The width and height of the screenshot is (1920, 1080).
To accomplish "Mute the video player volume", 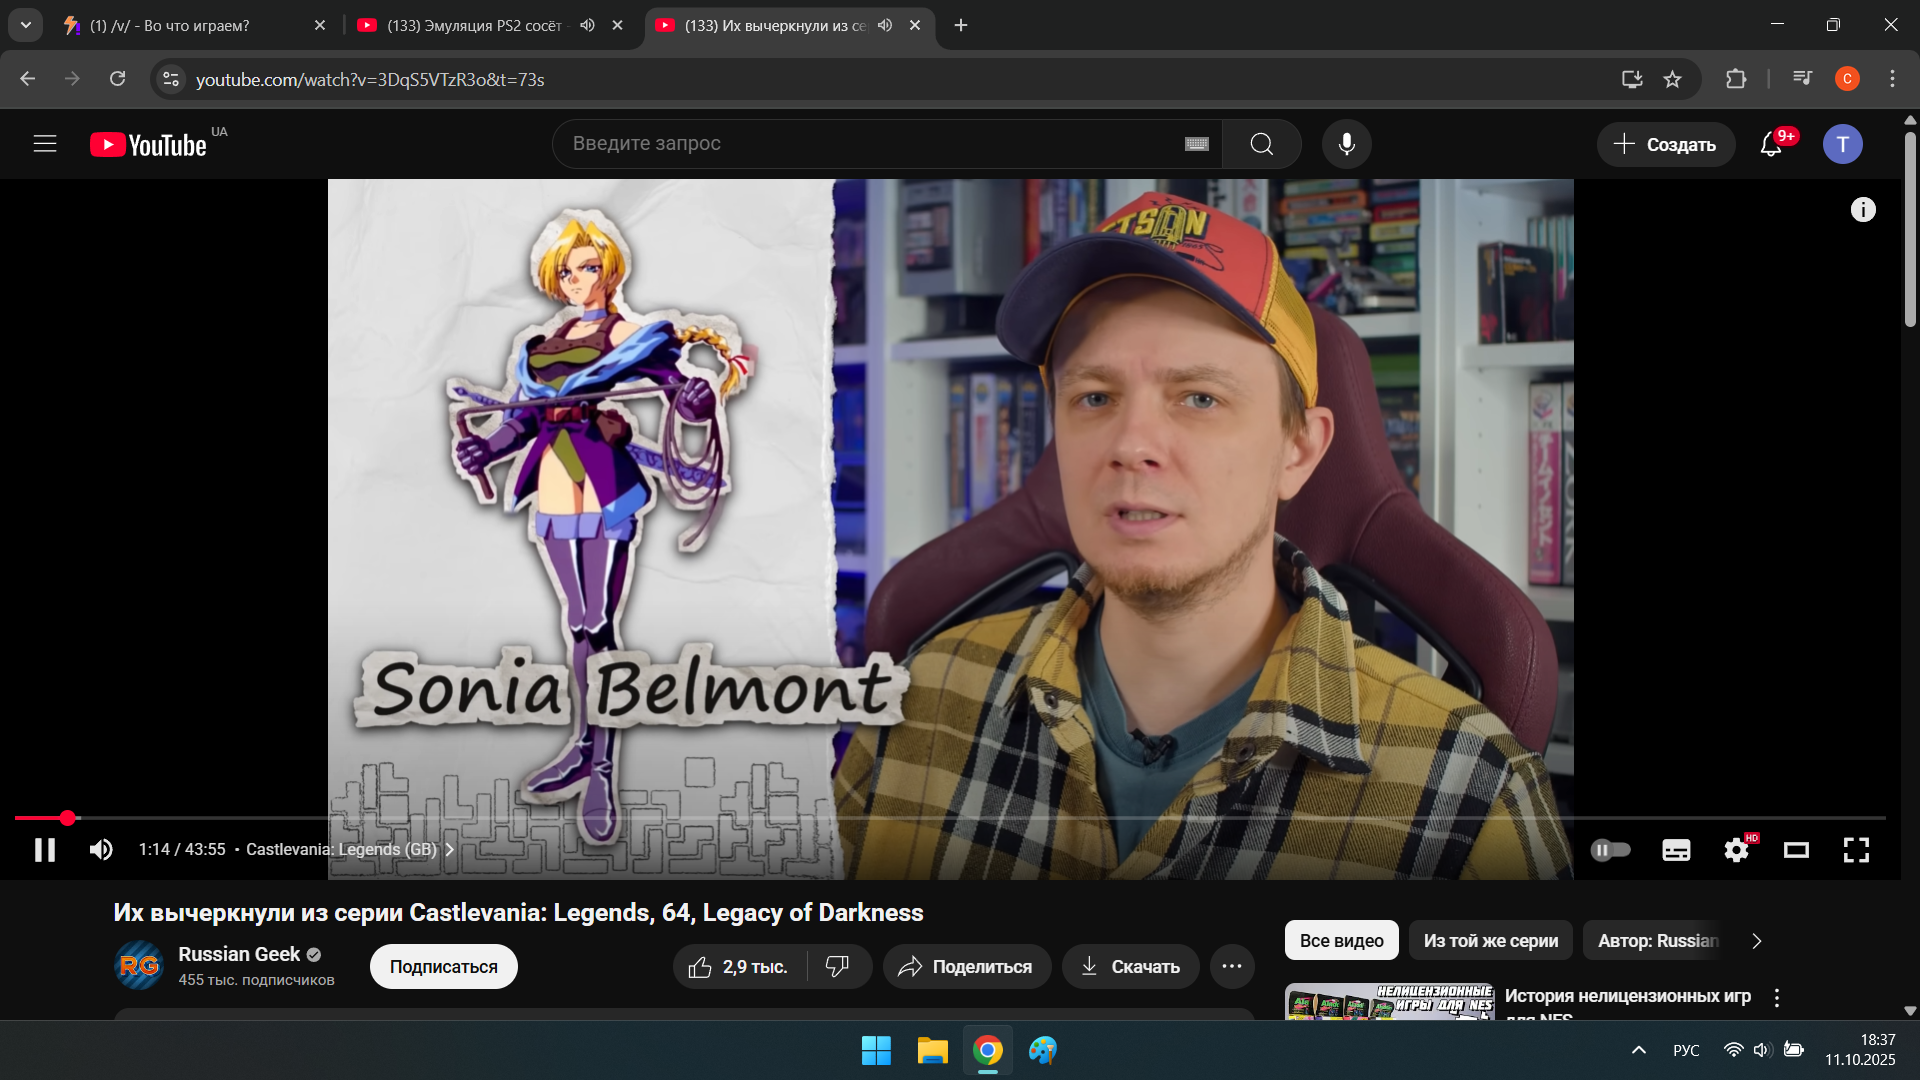I will pos(101,850).
